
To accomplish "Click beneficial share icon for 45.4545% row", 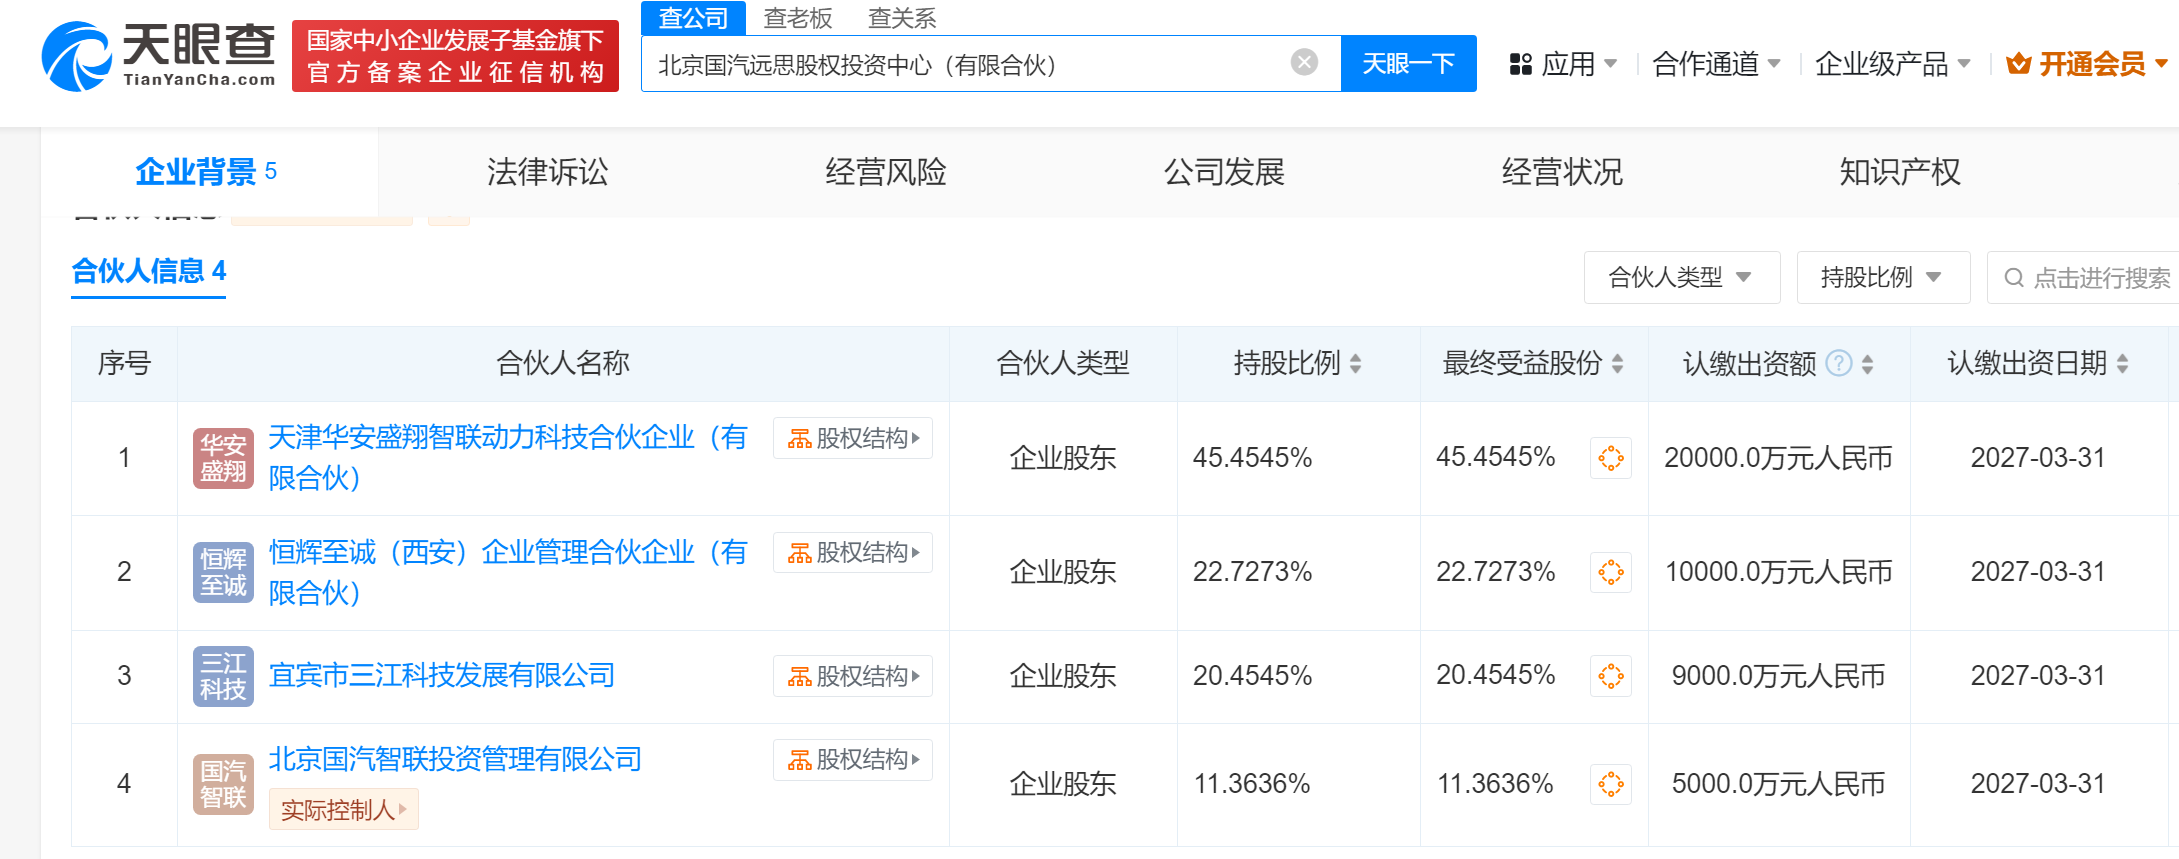I will point(1611,458).
